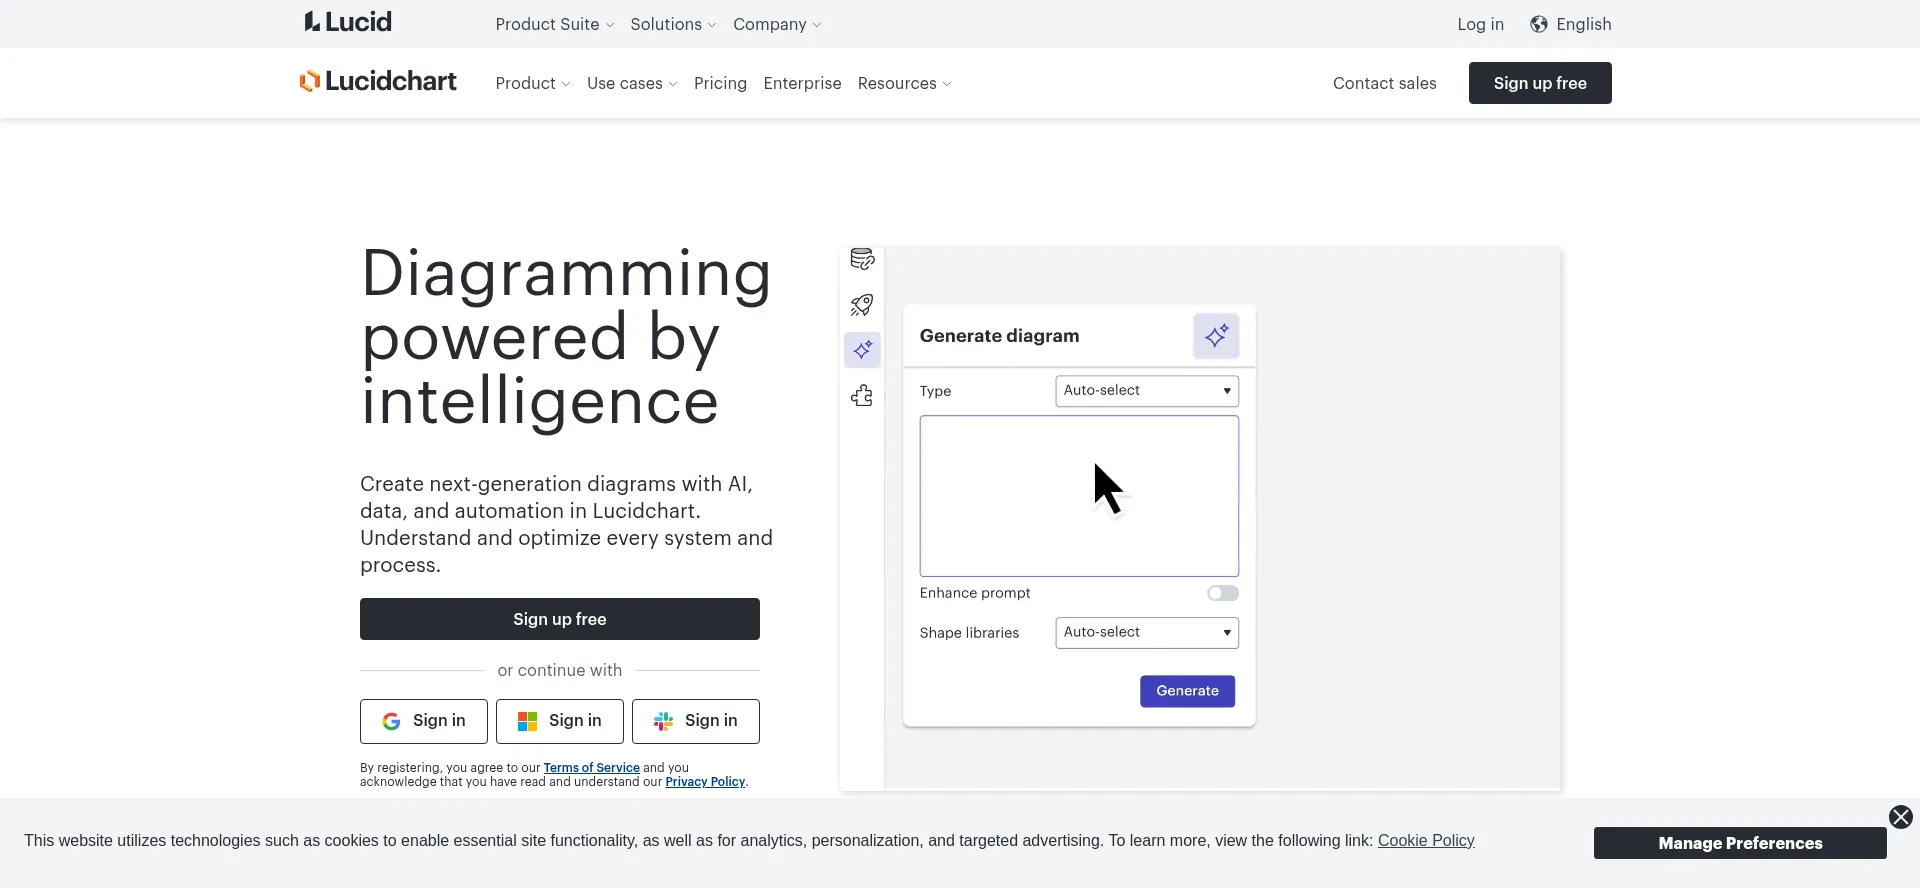Click the 'Diagramming powered by intelligence' heading
Screen dimensions: 1920x888
point(566,337)
